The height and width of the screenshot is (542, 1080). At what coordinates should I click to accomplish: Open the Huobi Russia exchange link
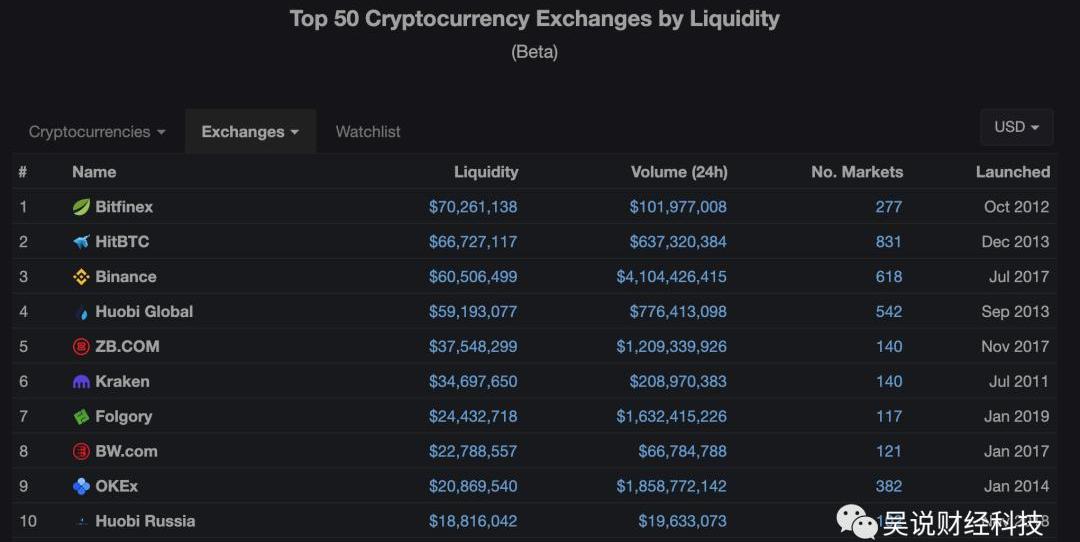point(145,521)
